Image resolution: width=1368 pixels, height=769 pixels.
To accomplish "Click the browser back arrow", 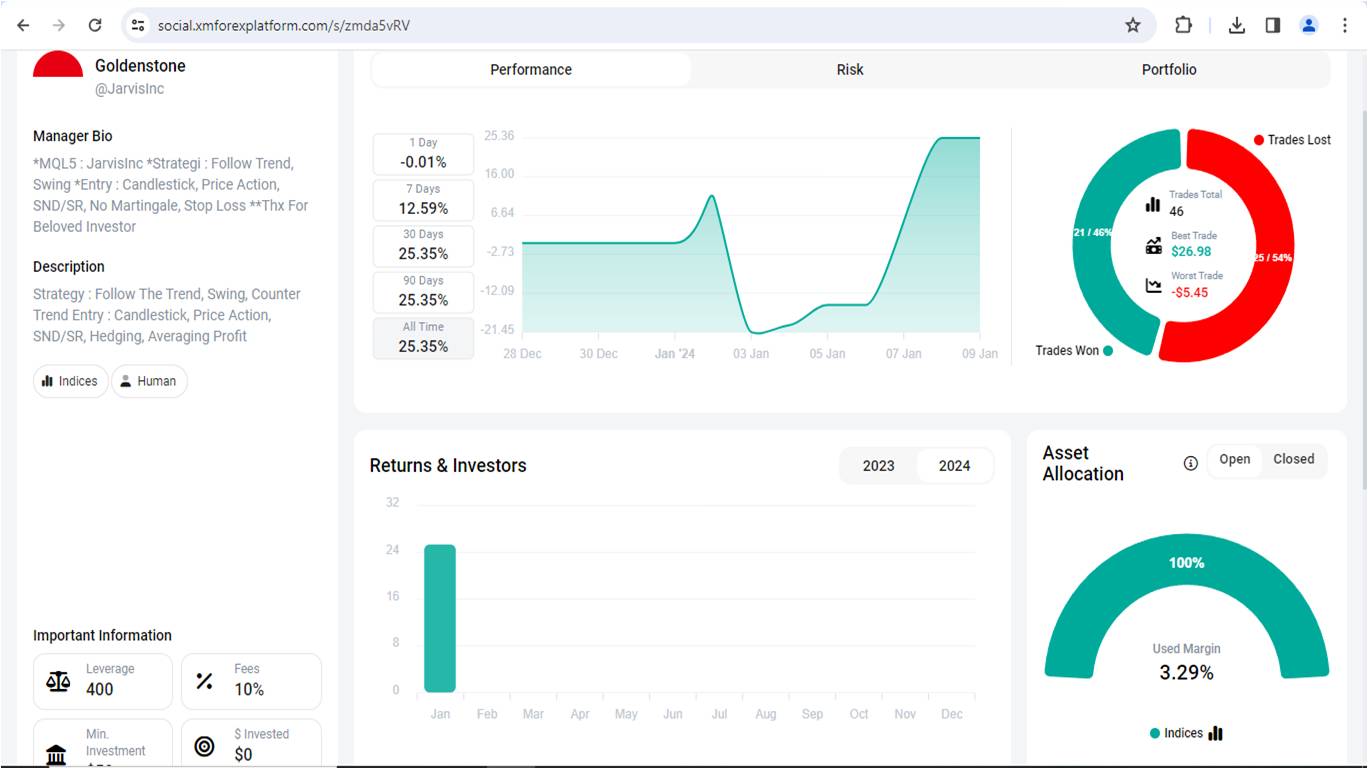I will 24,25.
